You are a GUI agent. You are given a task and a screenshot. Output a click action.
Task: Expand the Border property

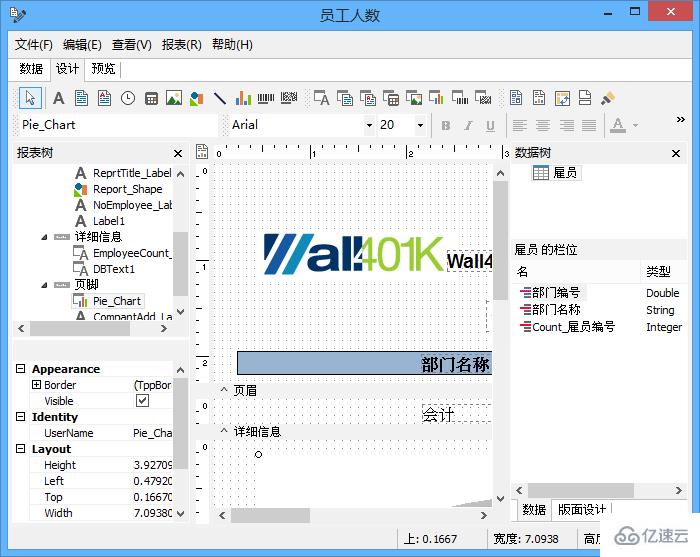pos(37,384)
